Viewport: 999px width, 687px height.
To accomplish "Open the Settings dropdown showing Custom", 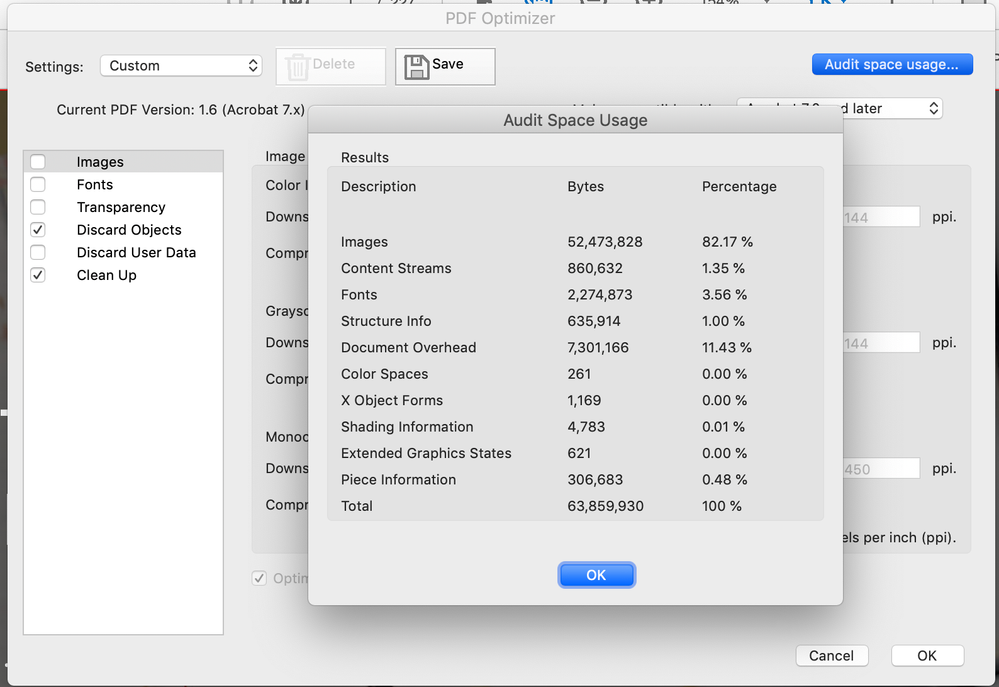I will 181,66.
